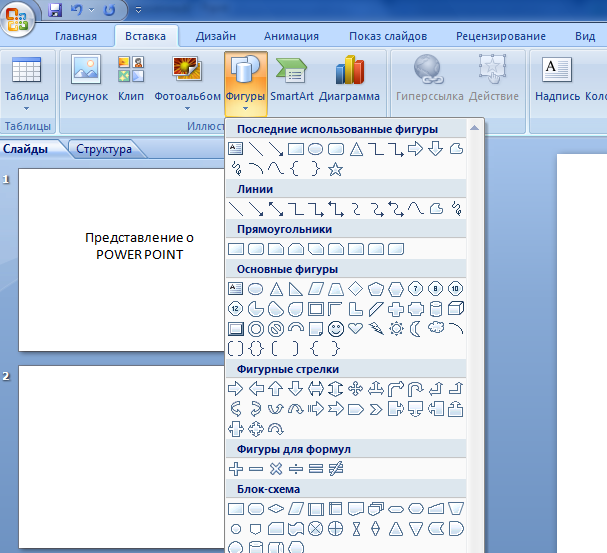Select the chevron arrow shape
Viewport: 607px width, 553px height.
pyautogui.click(x=376, y=409)
